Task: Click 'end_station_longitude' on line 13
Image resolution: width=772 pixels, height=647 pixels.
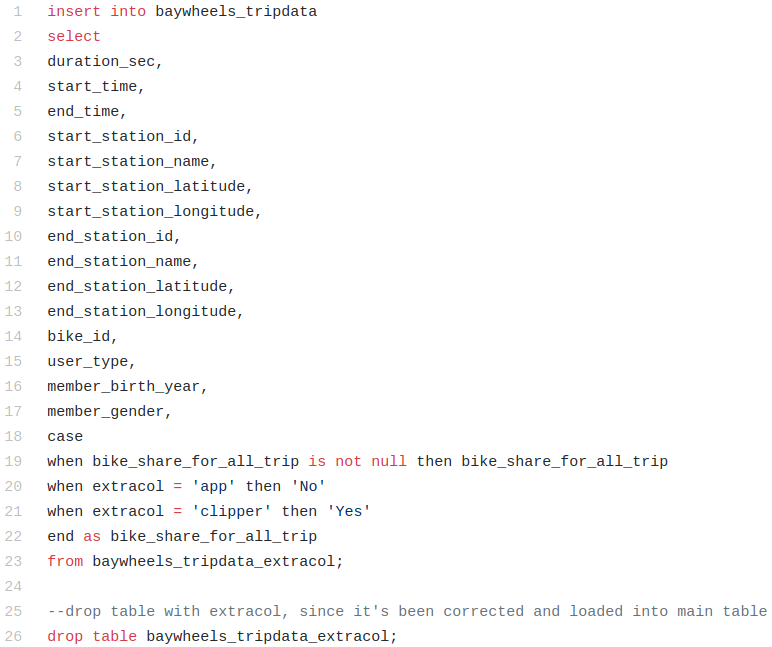Action: coord(142,312)
